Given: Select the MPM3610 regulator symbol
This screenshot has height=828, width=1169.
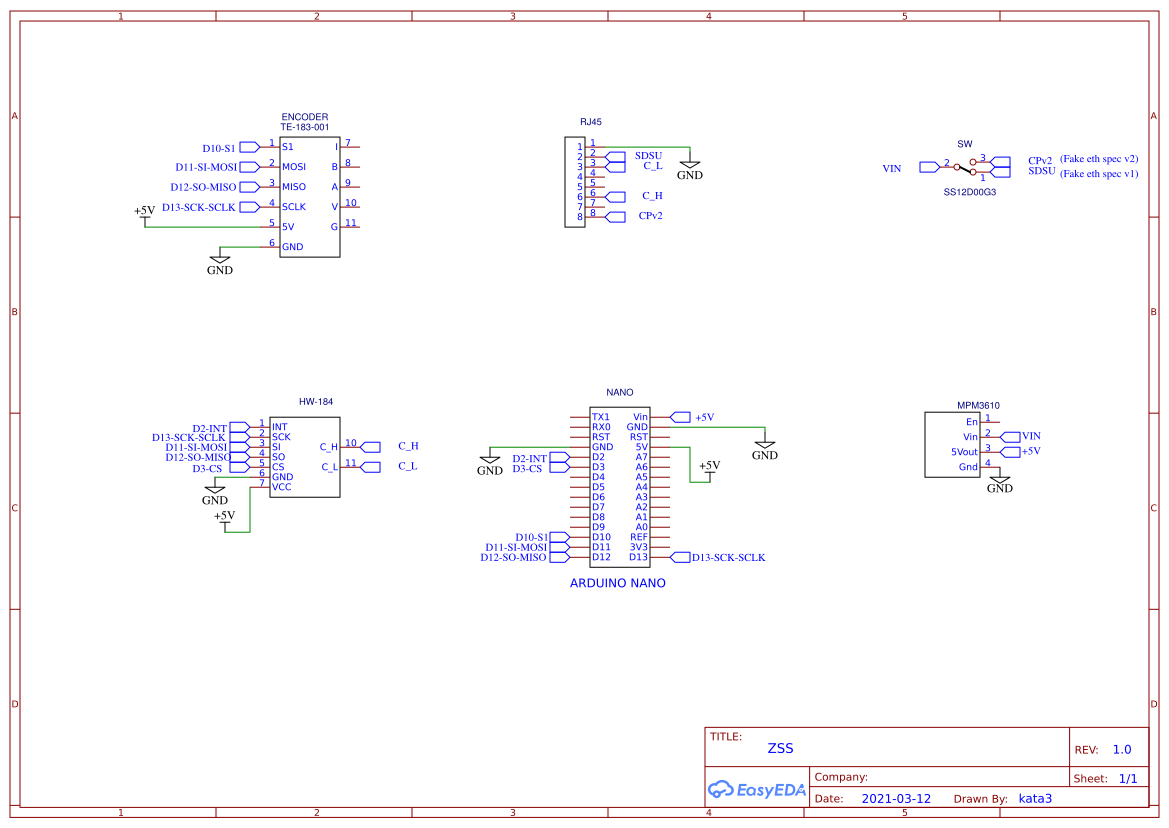Looking at the screenshot, I should pyautogui.click(x=952, y=443).
